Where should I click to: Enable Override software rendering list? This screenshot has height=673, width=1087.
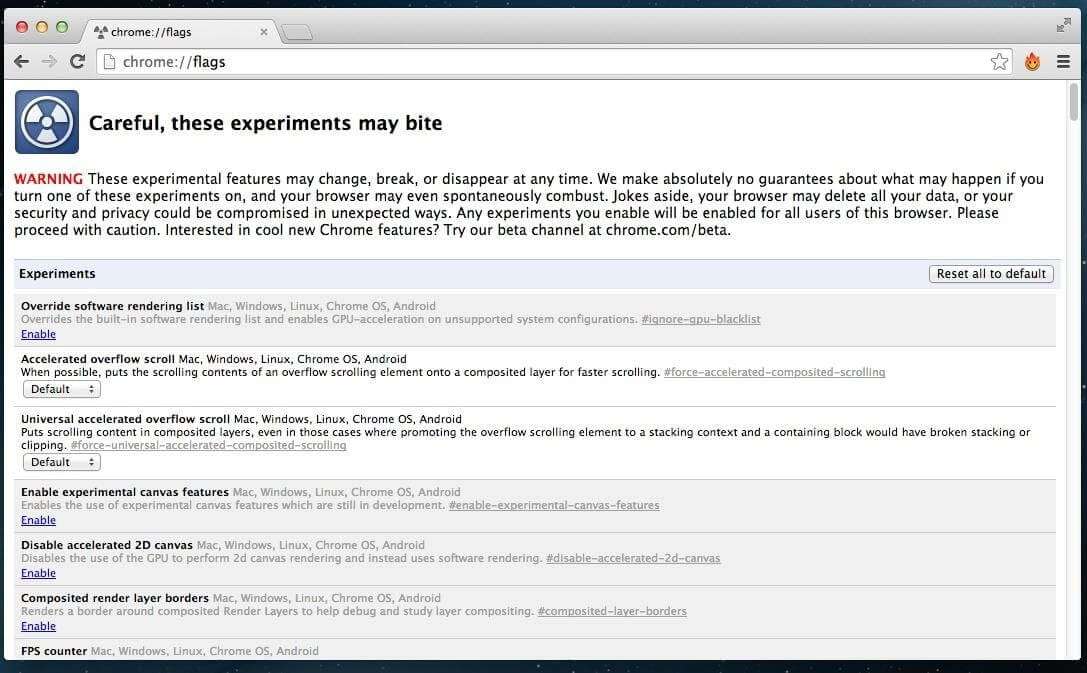tap(38, 334)
